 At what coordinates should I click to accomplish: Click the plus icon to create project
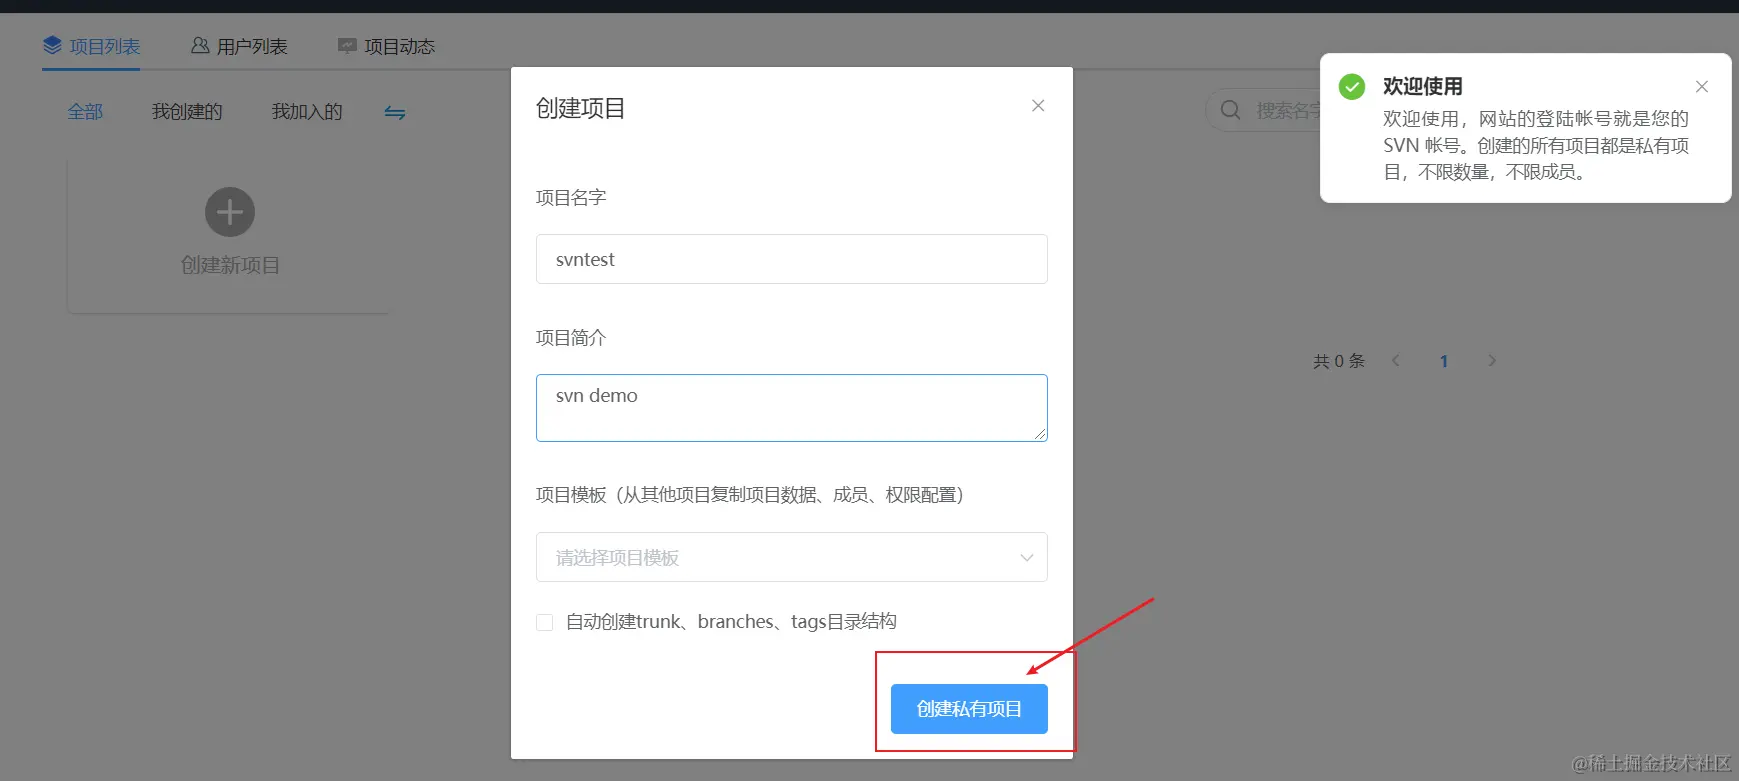230,212
